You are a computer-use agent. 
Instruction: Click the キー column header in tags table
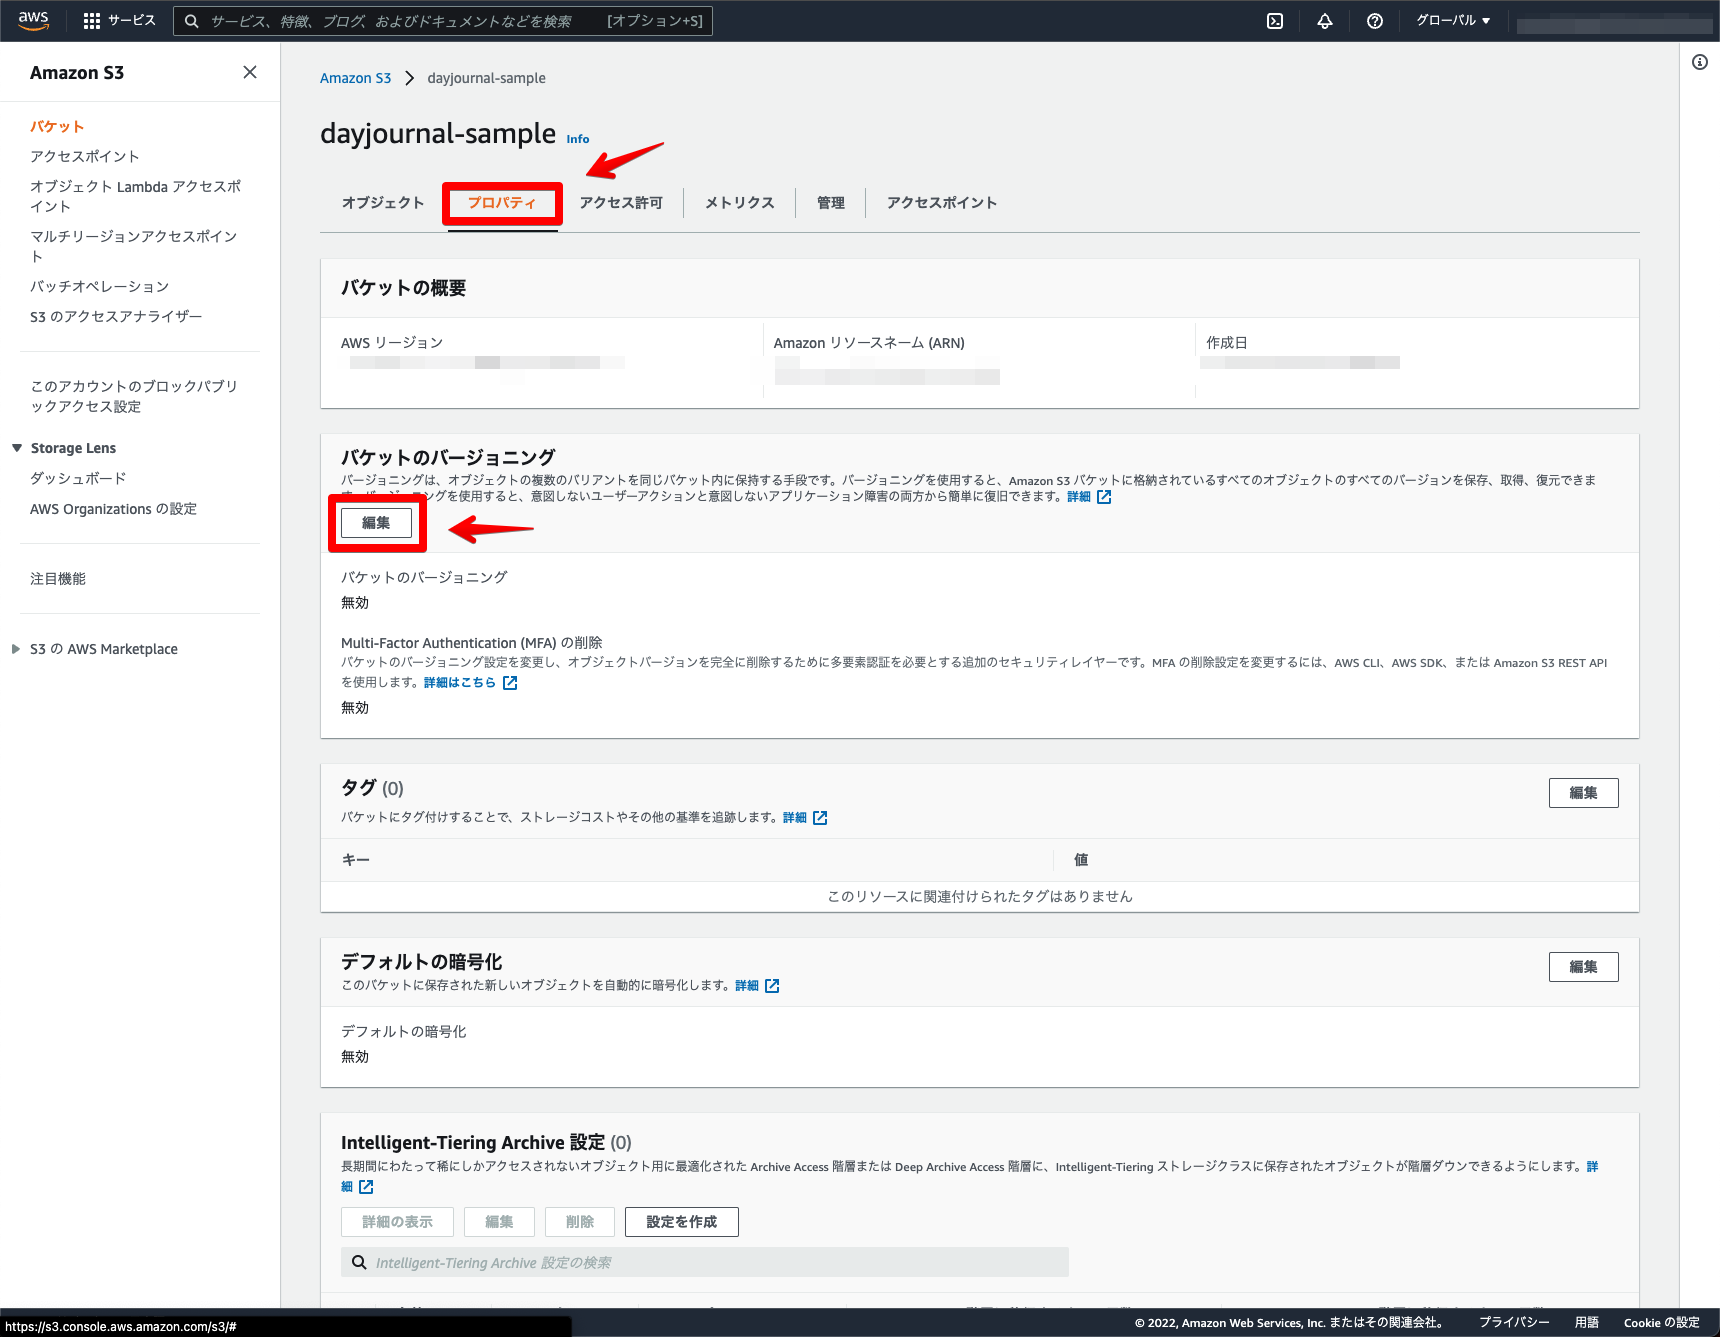(356, 860)
